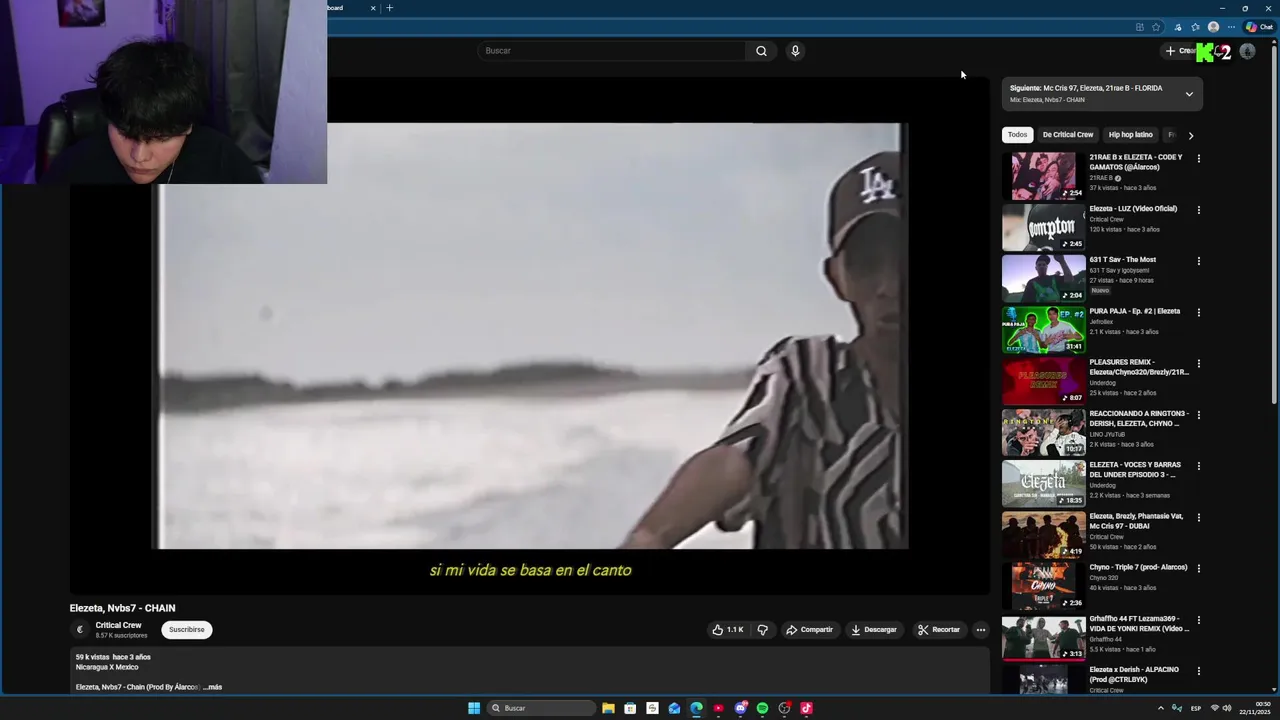Add page to favorites star in address bar
1280x720 pixels.
point(1156,27)
